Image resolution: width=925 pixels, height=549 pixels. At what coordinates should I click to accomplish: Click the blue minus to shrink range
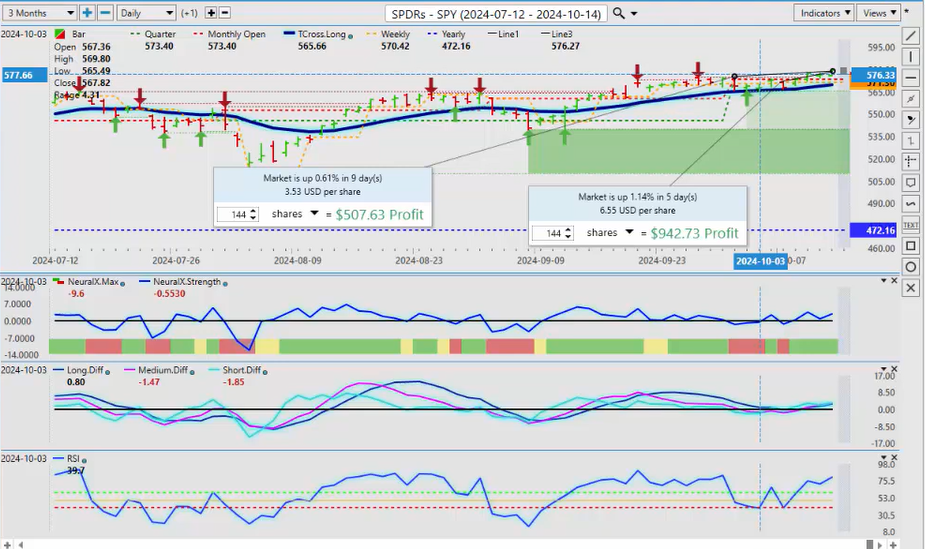tap(105, 12)
